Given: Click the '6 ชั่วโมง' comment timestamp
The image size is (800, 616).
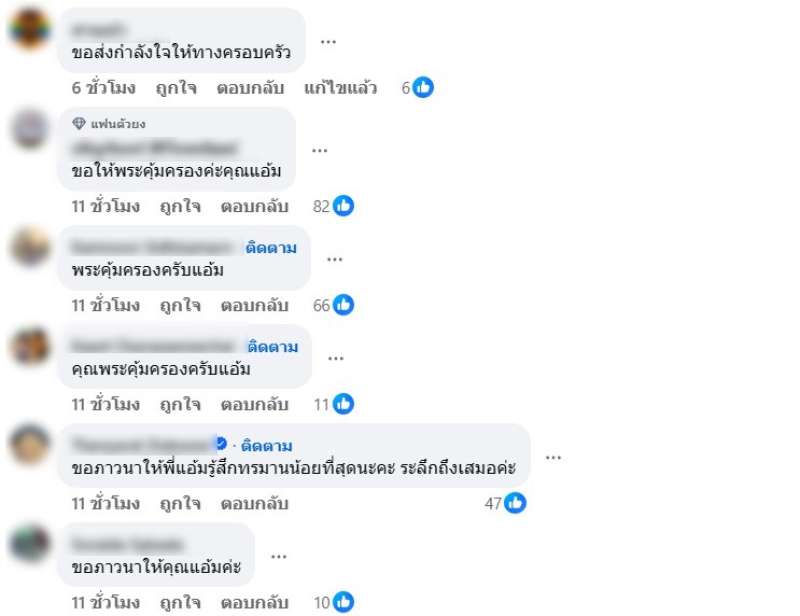Looking at the screenshot, I should tap(104, 88).
